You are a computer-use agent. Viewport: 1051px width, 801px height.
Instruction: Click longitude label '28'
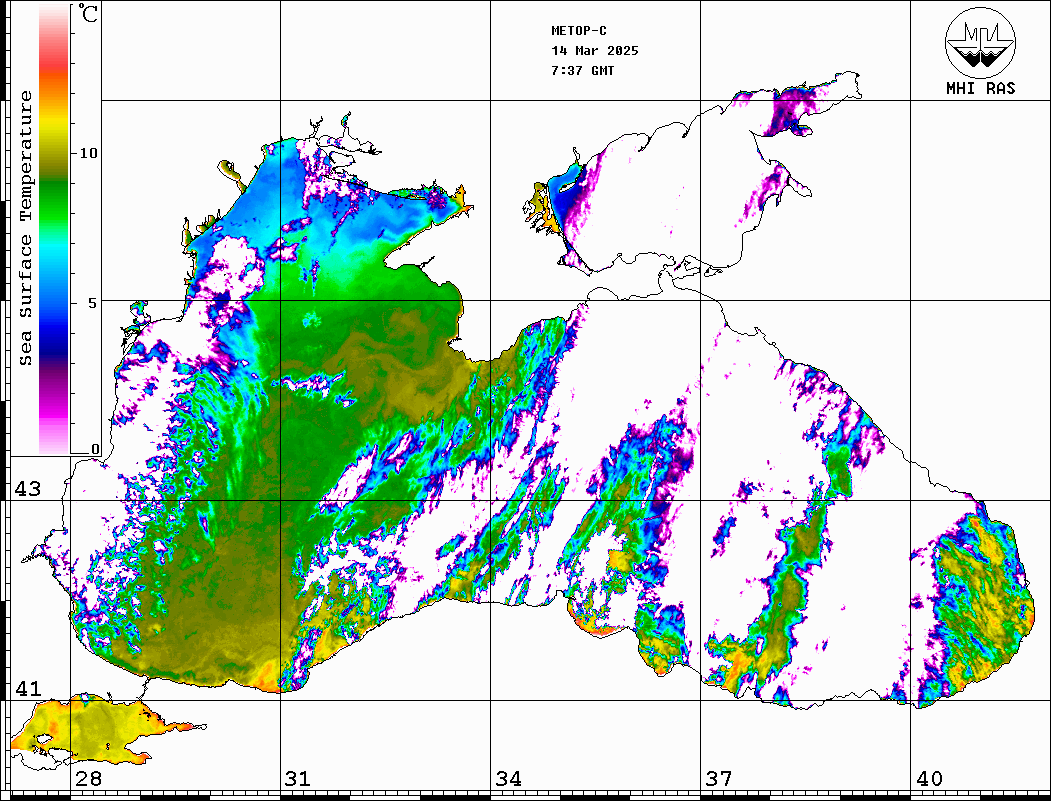click(x=88, y=779)
